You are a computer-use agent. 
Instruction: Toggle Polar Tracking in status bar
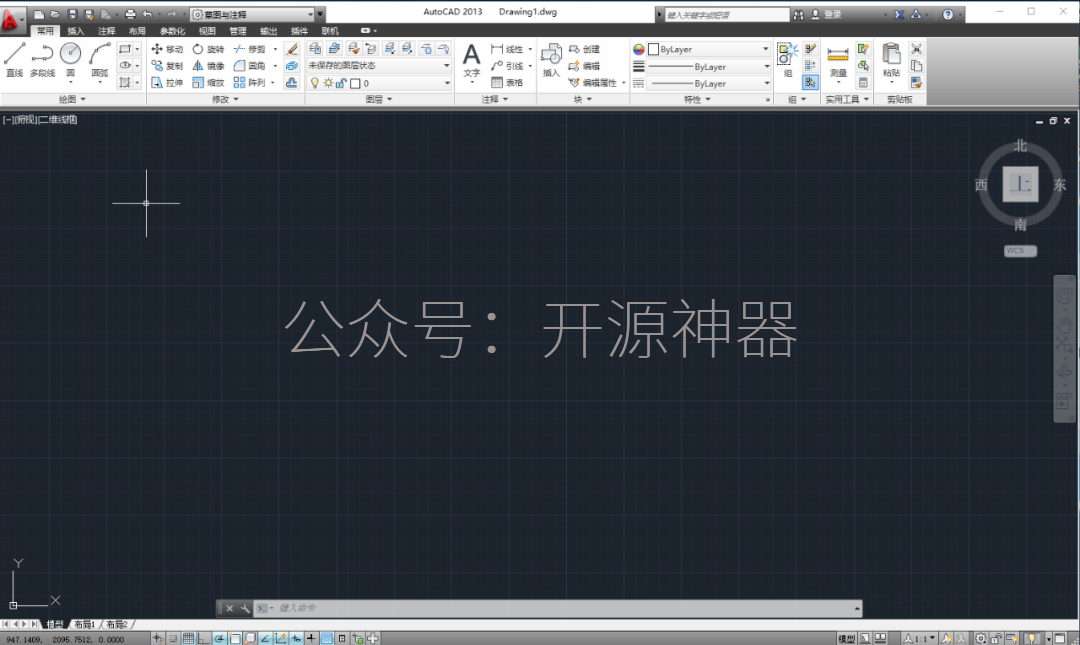[219, 638]
